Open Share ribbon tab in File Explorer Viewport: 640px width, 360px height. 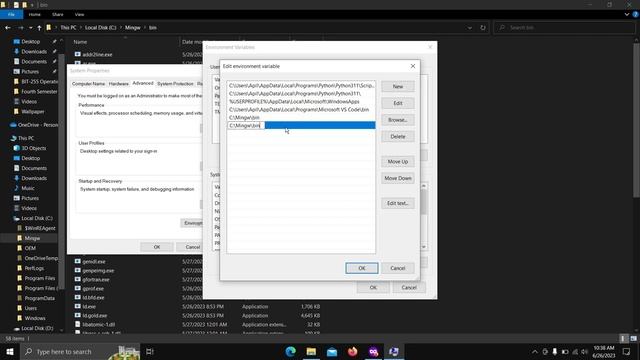pyautogui.click(x=58, y=14)
